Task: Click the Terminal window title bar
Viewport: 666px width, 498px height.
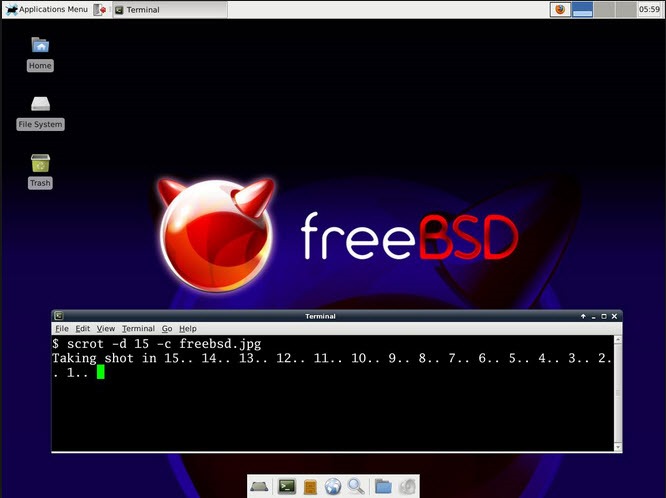Action: (320, 316)
